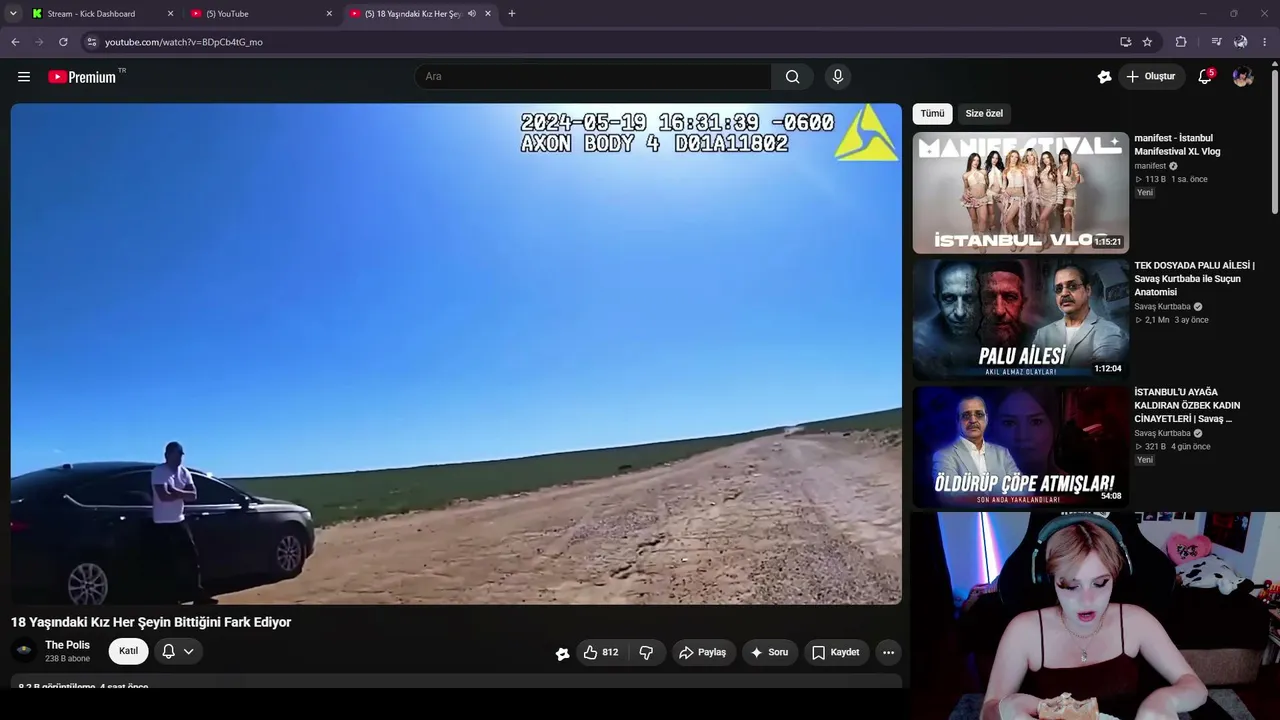Open Istanbul Manifestival XL Vlog thumbnail
Image resolution: width=1280 pixels, height=720 pixels.
[x=1020, y=193]
